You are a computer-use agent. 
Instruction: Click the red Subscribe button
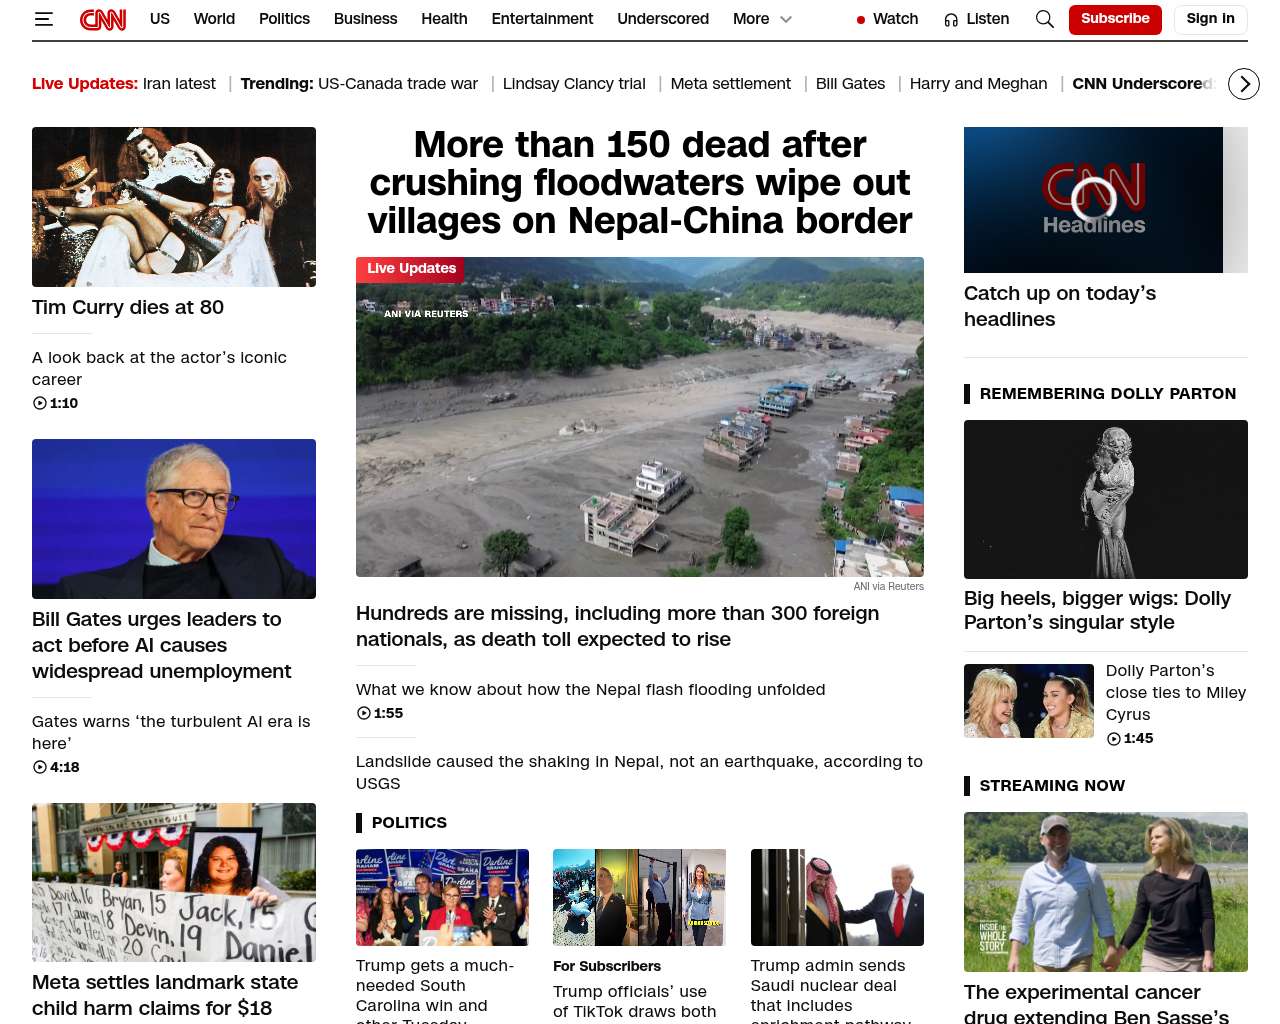tap(1115, 19)
